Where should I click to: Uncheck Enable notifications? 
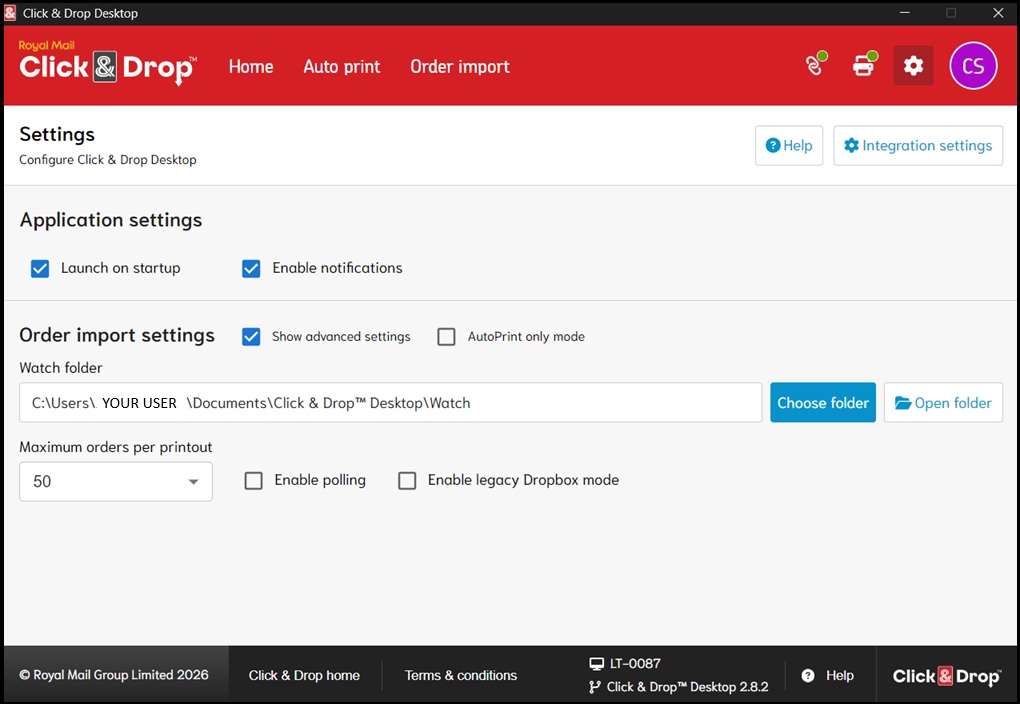(x=252, y=268)
